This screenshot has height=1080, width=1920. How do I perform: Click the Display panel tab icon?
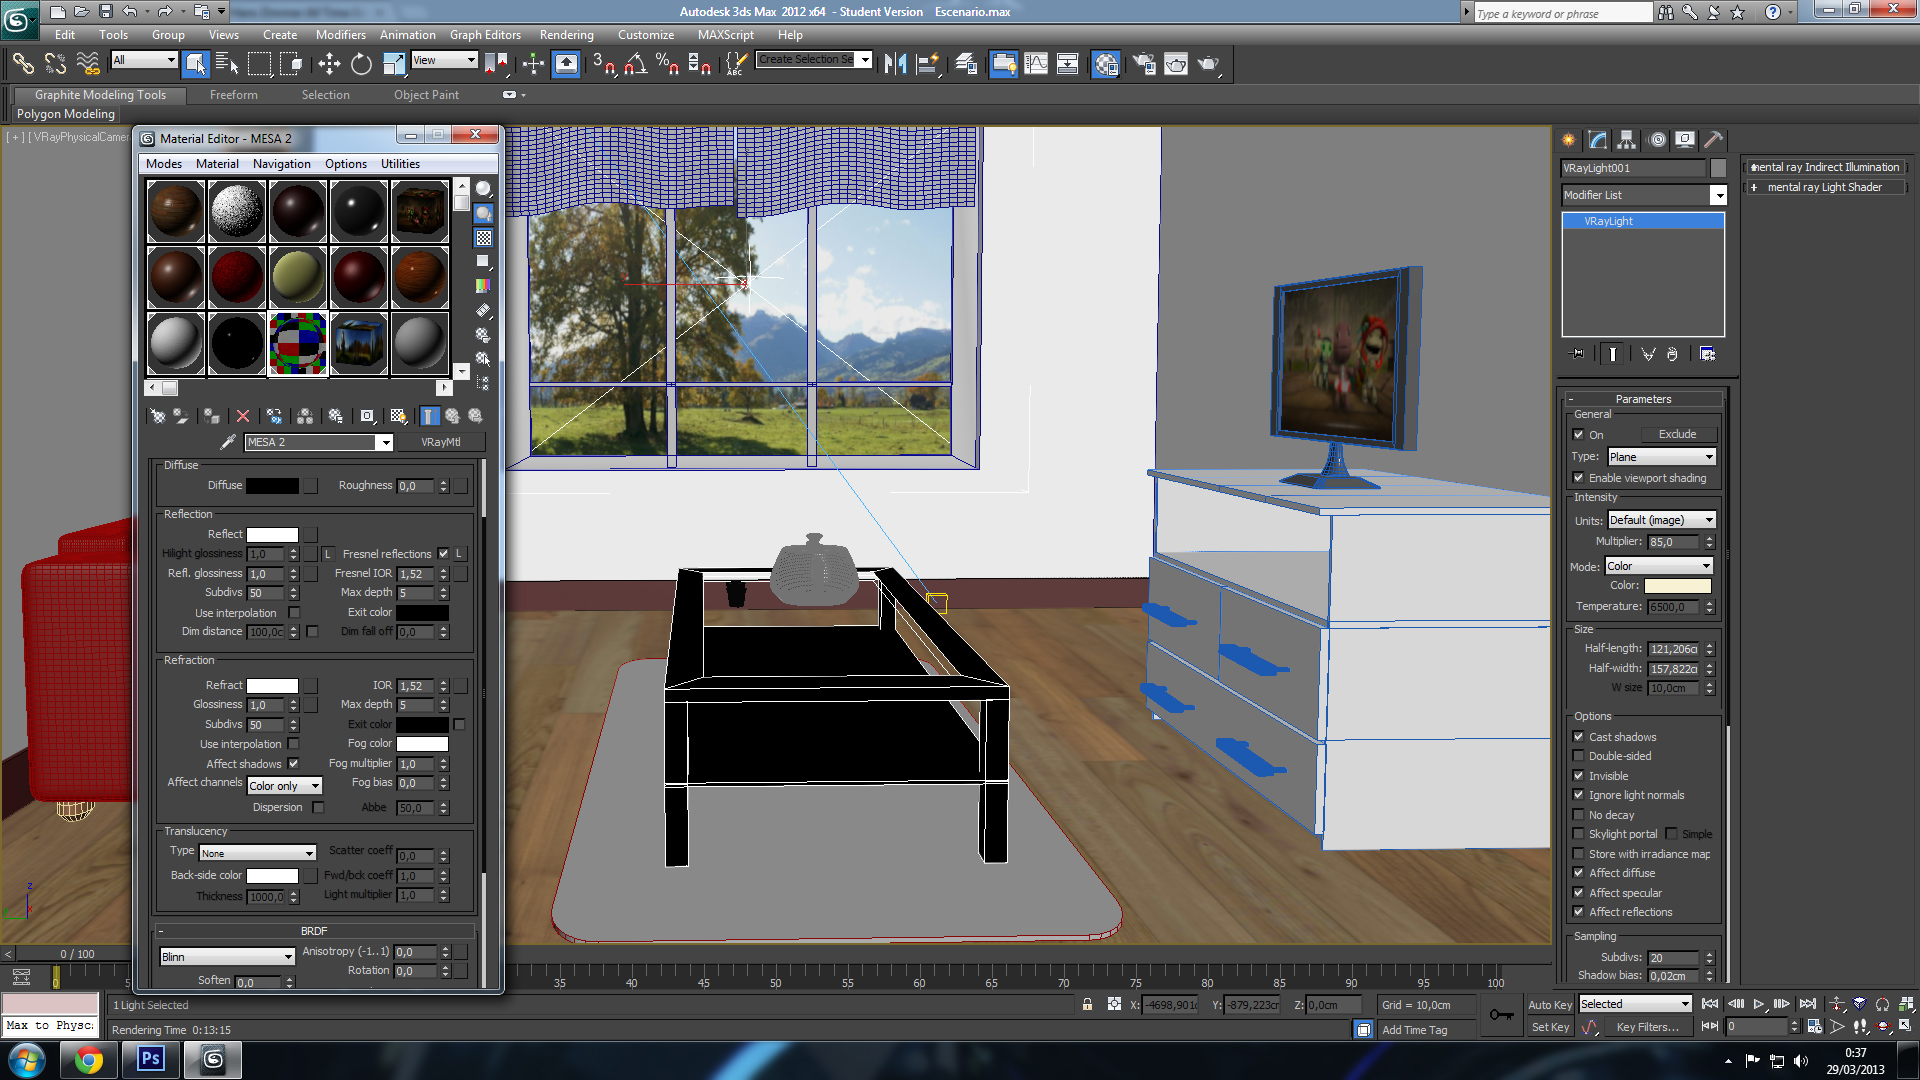pyautogui.click(x=1685, y=140)
